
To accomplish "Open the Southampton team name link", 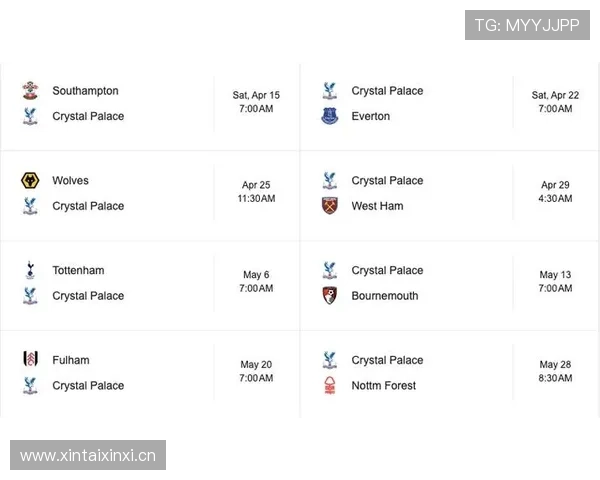I will tap(85, 91).
